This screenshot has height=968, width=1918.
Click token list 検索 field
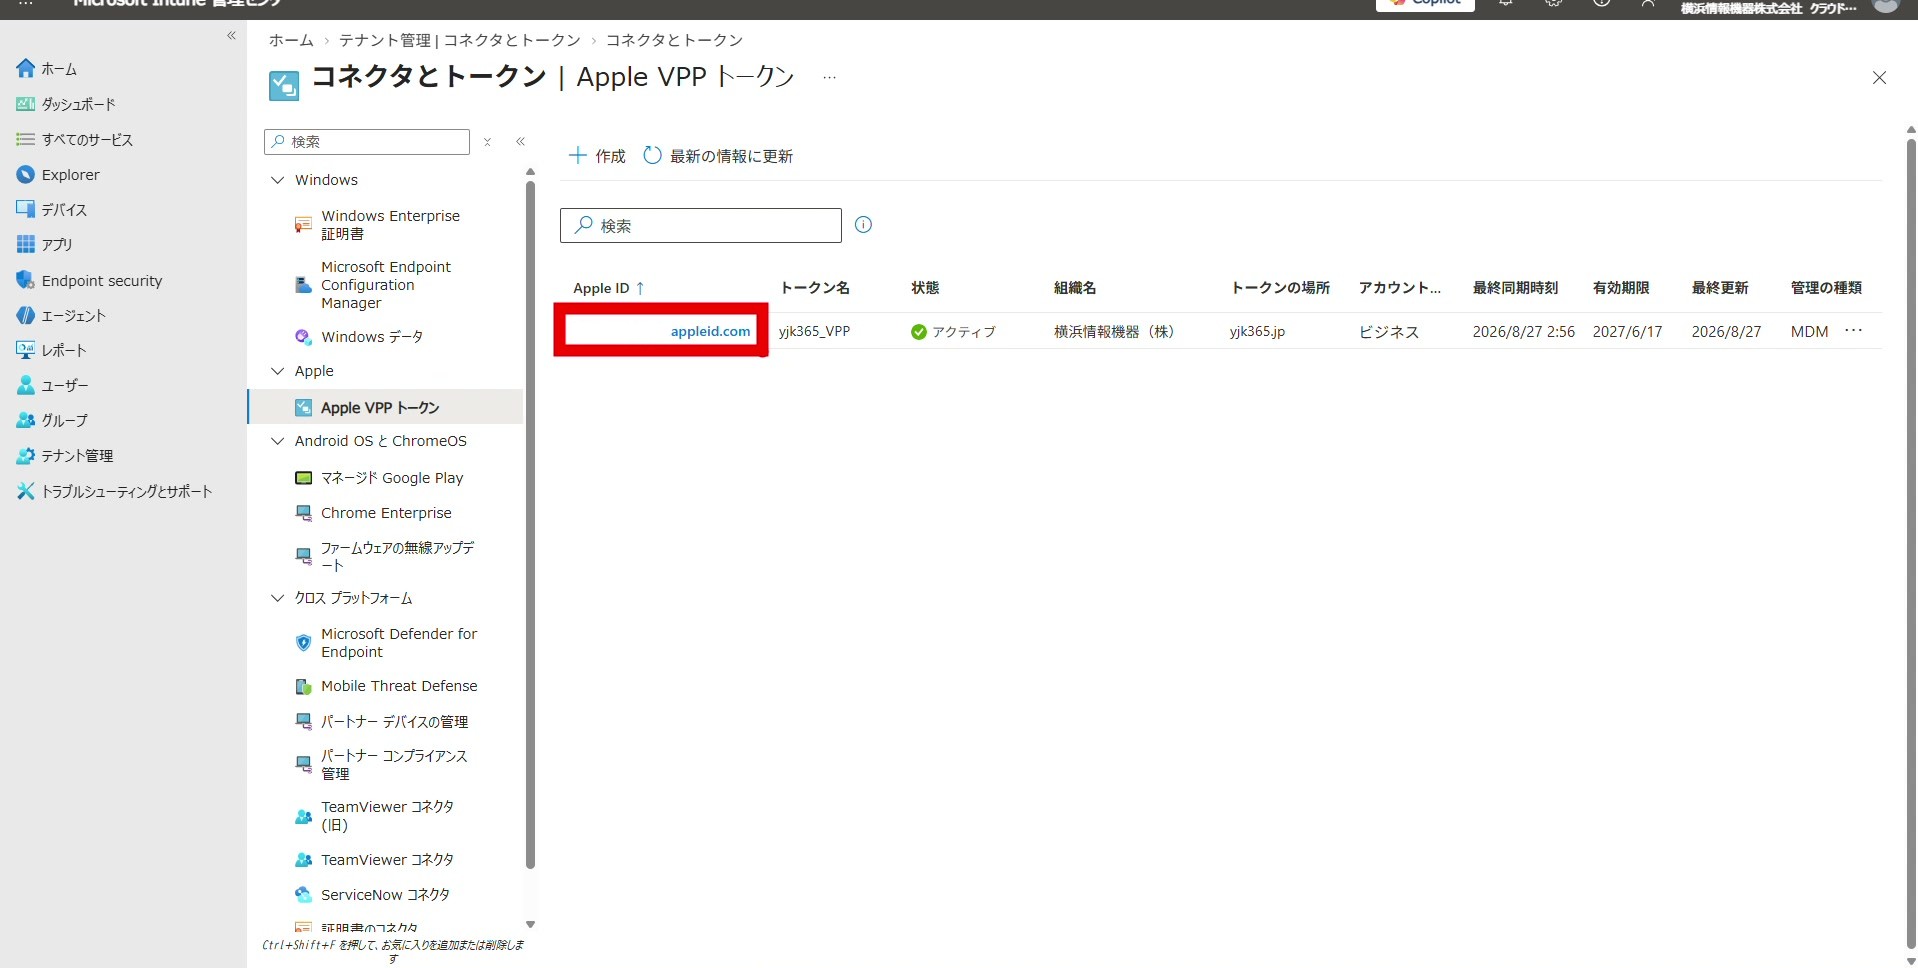[x=701, y=225]
